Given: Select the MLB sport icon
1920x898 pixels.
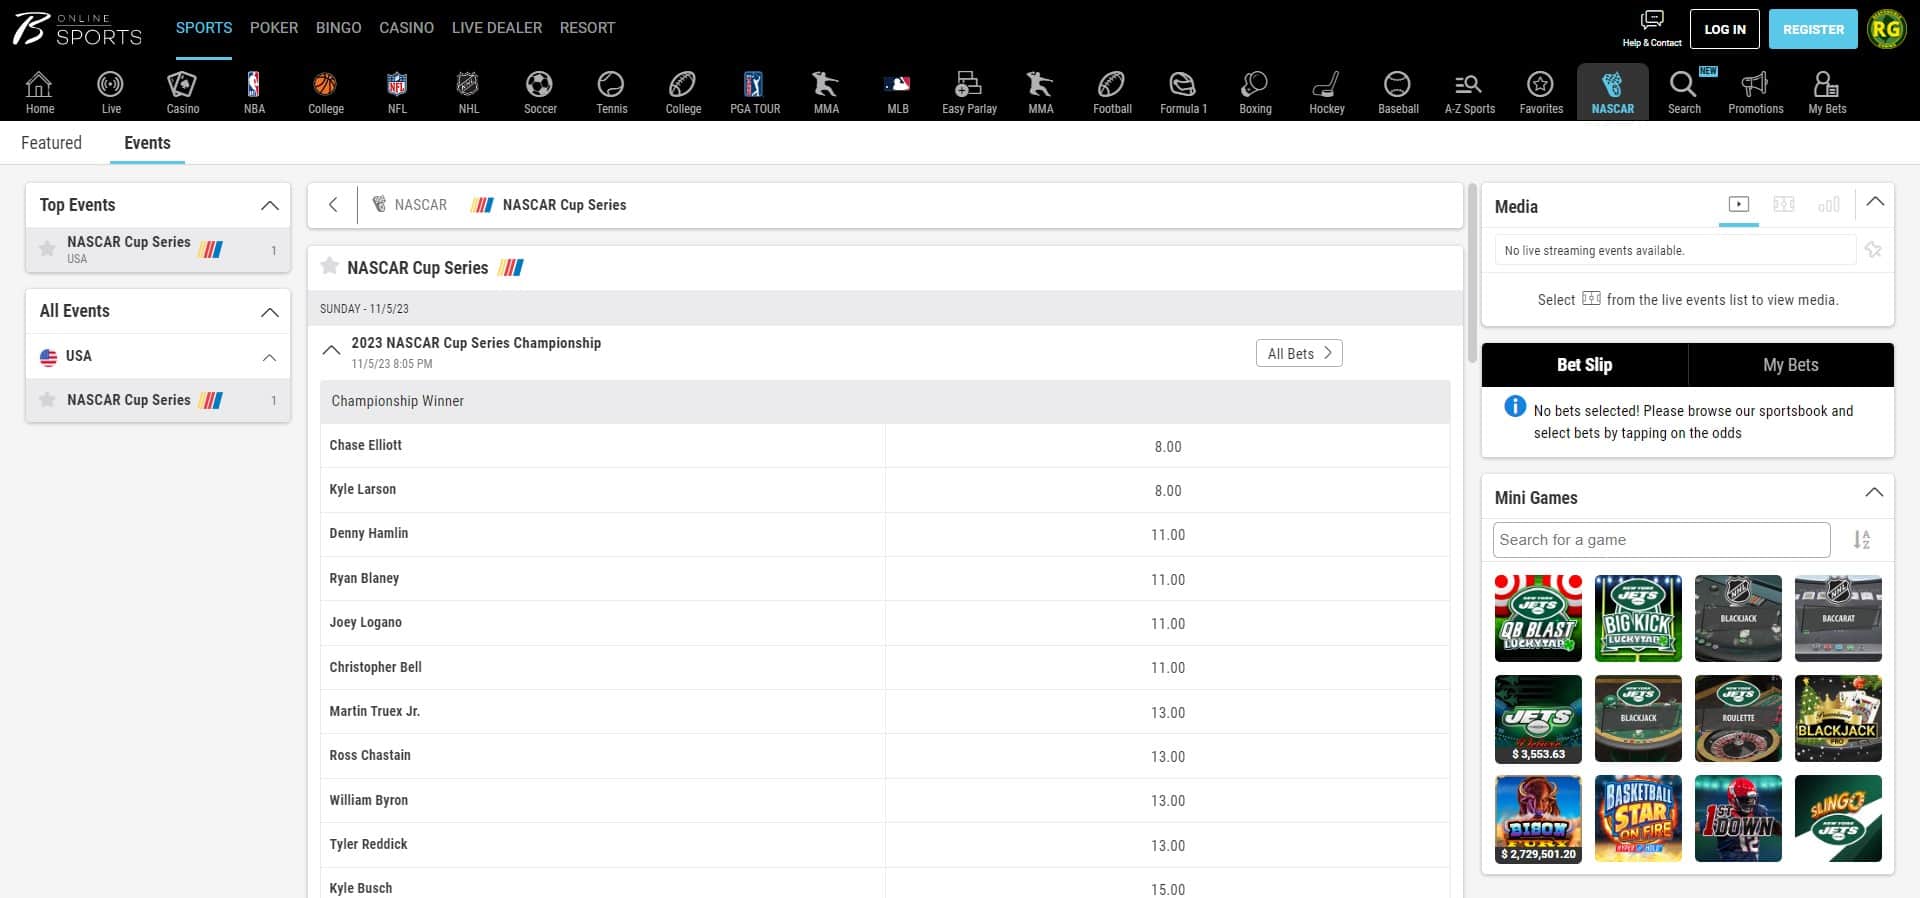Looking at the screenshot, I should (898, 93).
